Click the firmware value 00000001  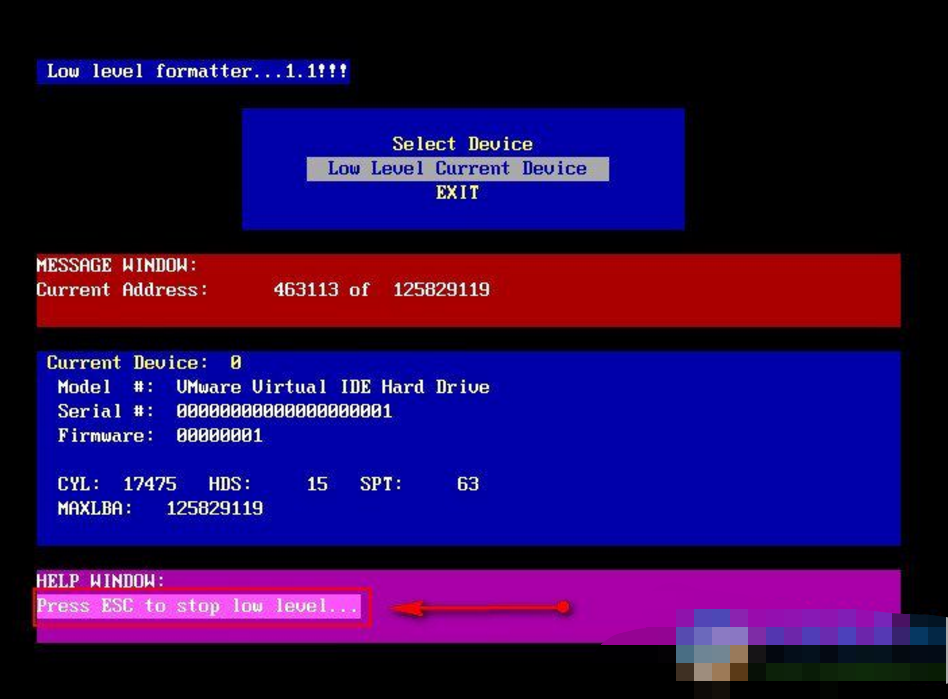[219, 435]
